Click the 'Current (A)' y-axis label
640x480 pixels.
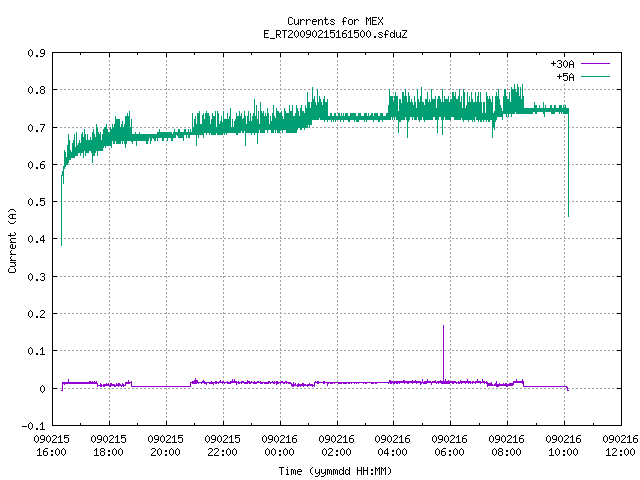click(x=12, y=240)
